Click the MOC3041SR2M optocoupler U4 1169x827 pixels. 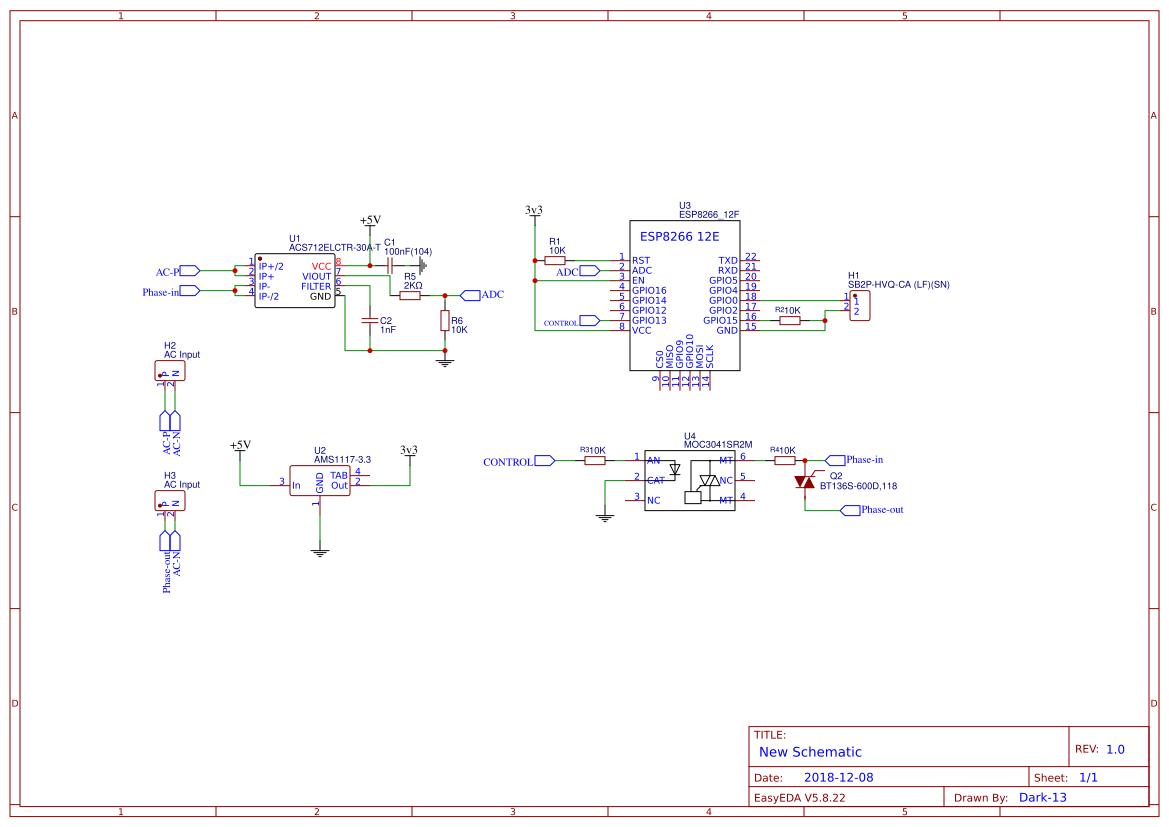690,480
